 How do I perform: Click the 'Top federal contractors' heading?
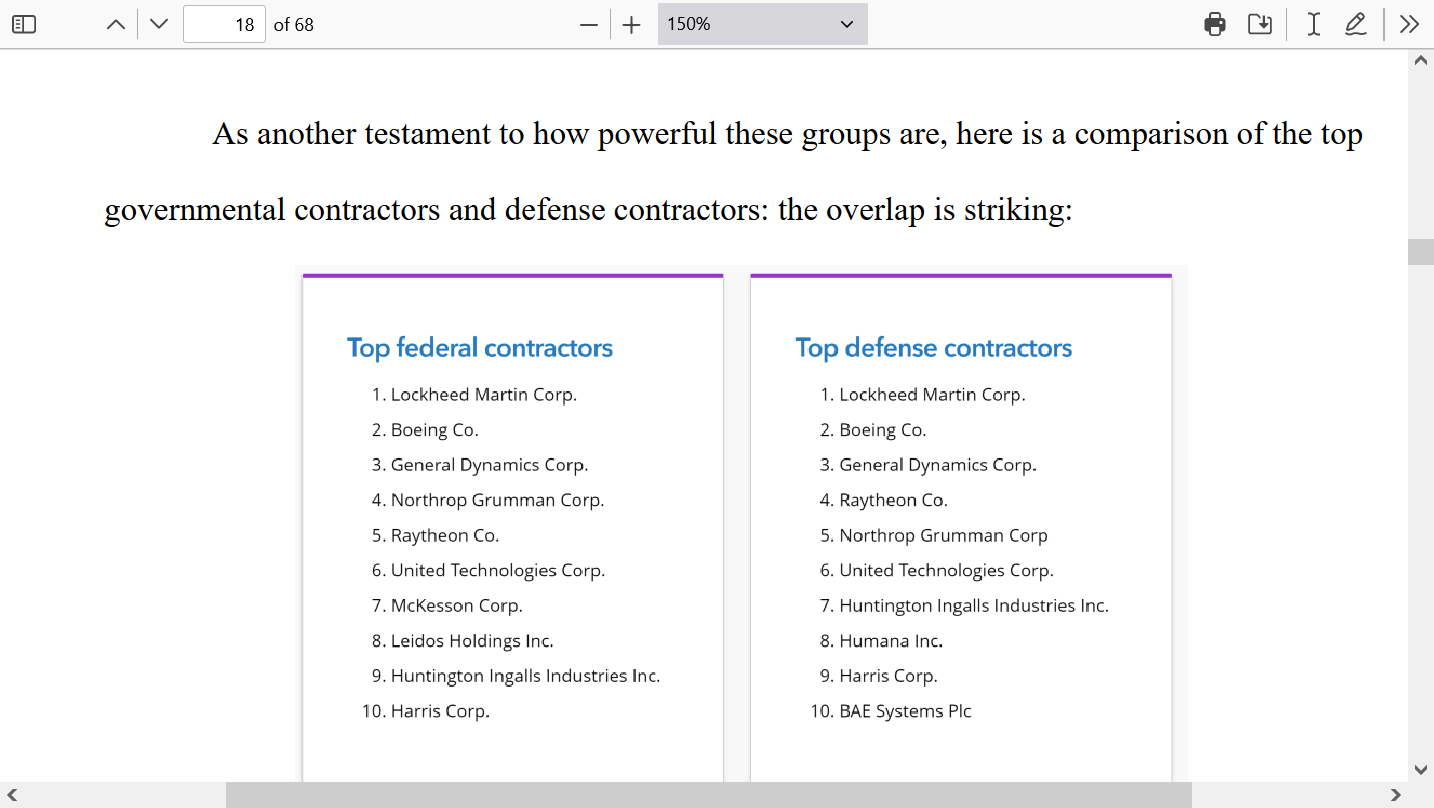(480, 348)
